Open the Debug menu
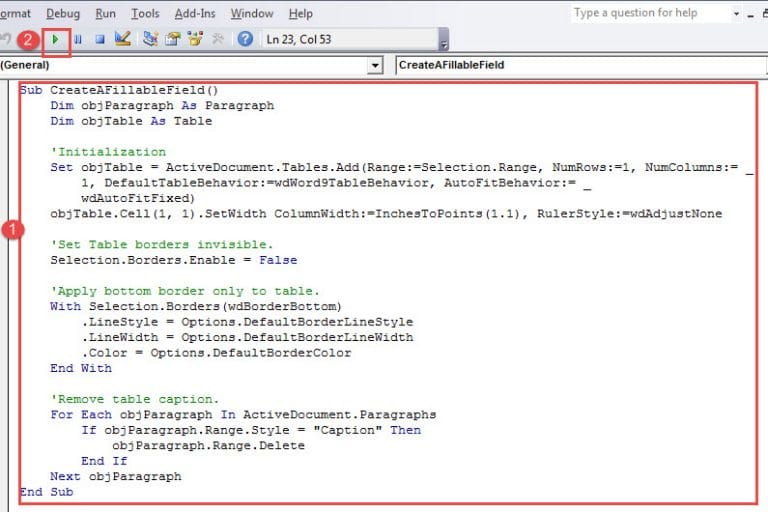The width and height of the screenshot is (768, 512). tap(63, 14)
